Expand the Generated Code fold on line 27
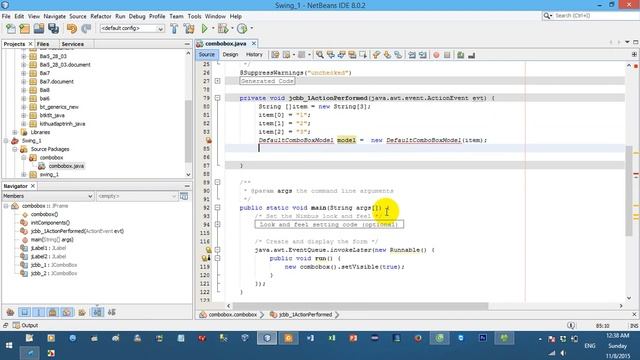Viewport: 640px width, 360px height. (x=218, y=81)
